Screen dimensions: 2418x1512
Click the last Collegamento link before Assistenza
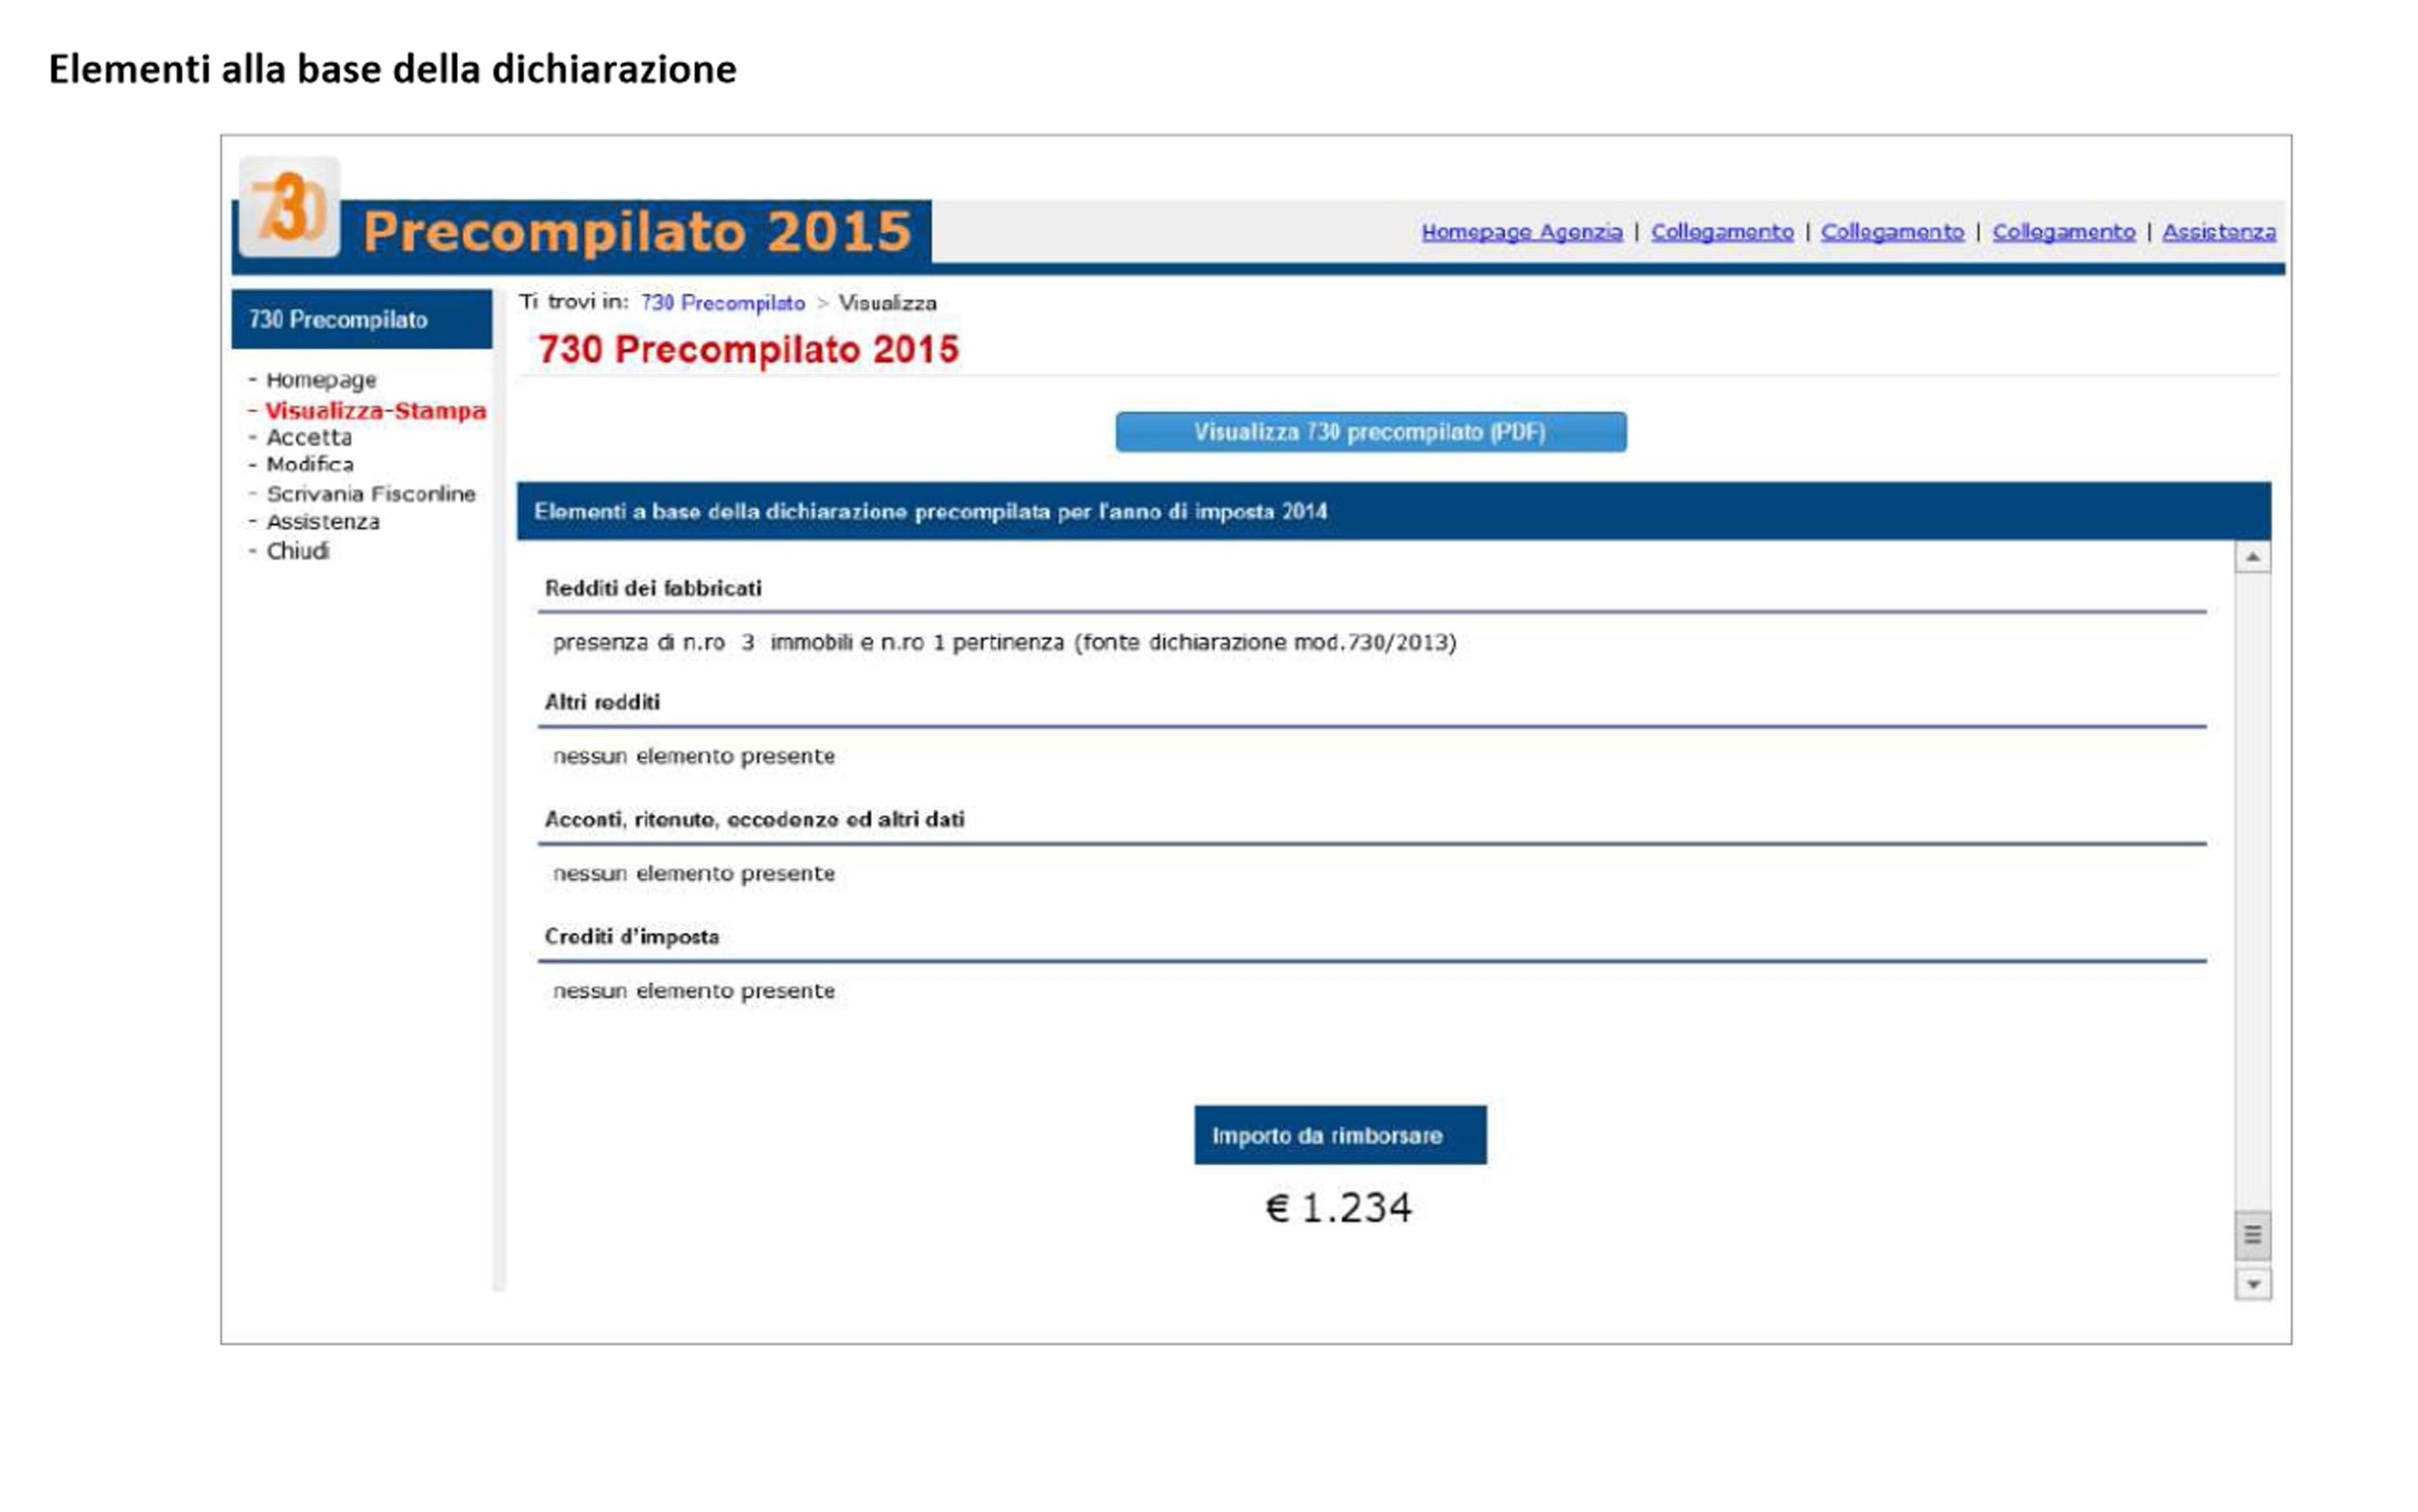[2063, 232]
